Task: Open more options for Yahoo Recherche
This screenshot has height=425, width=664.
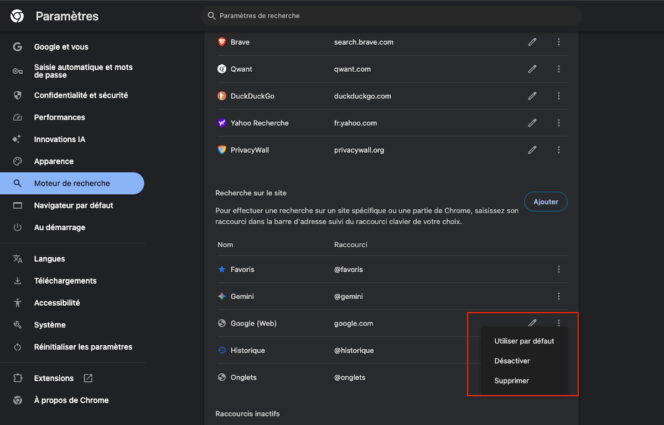Action: (x=559, y=123)
